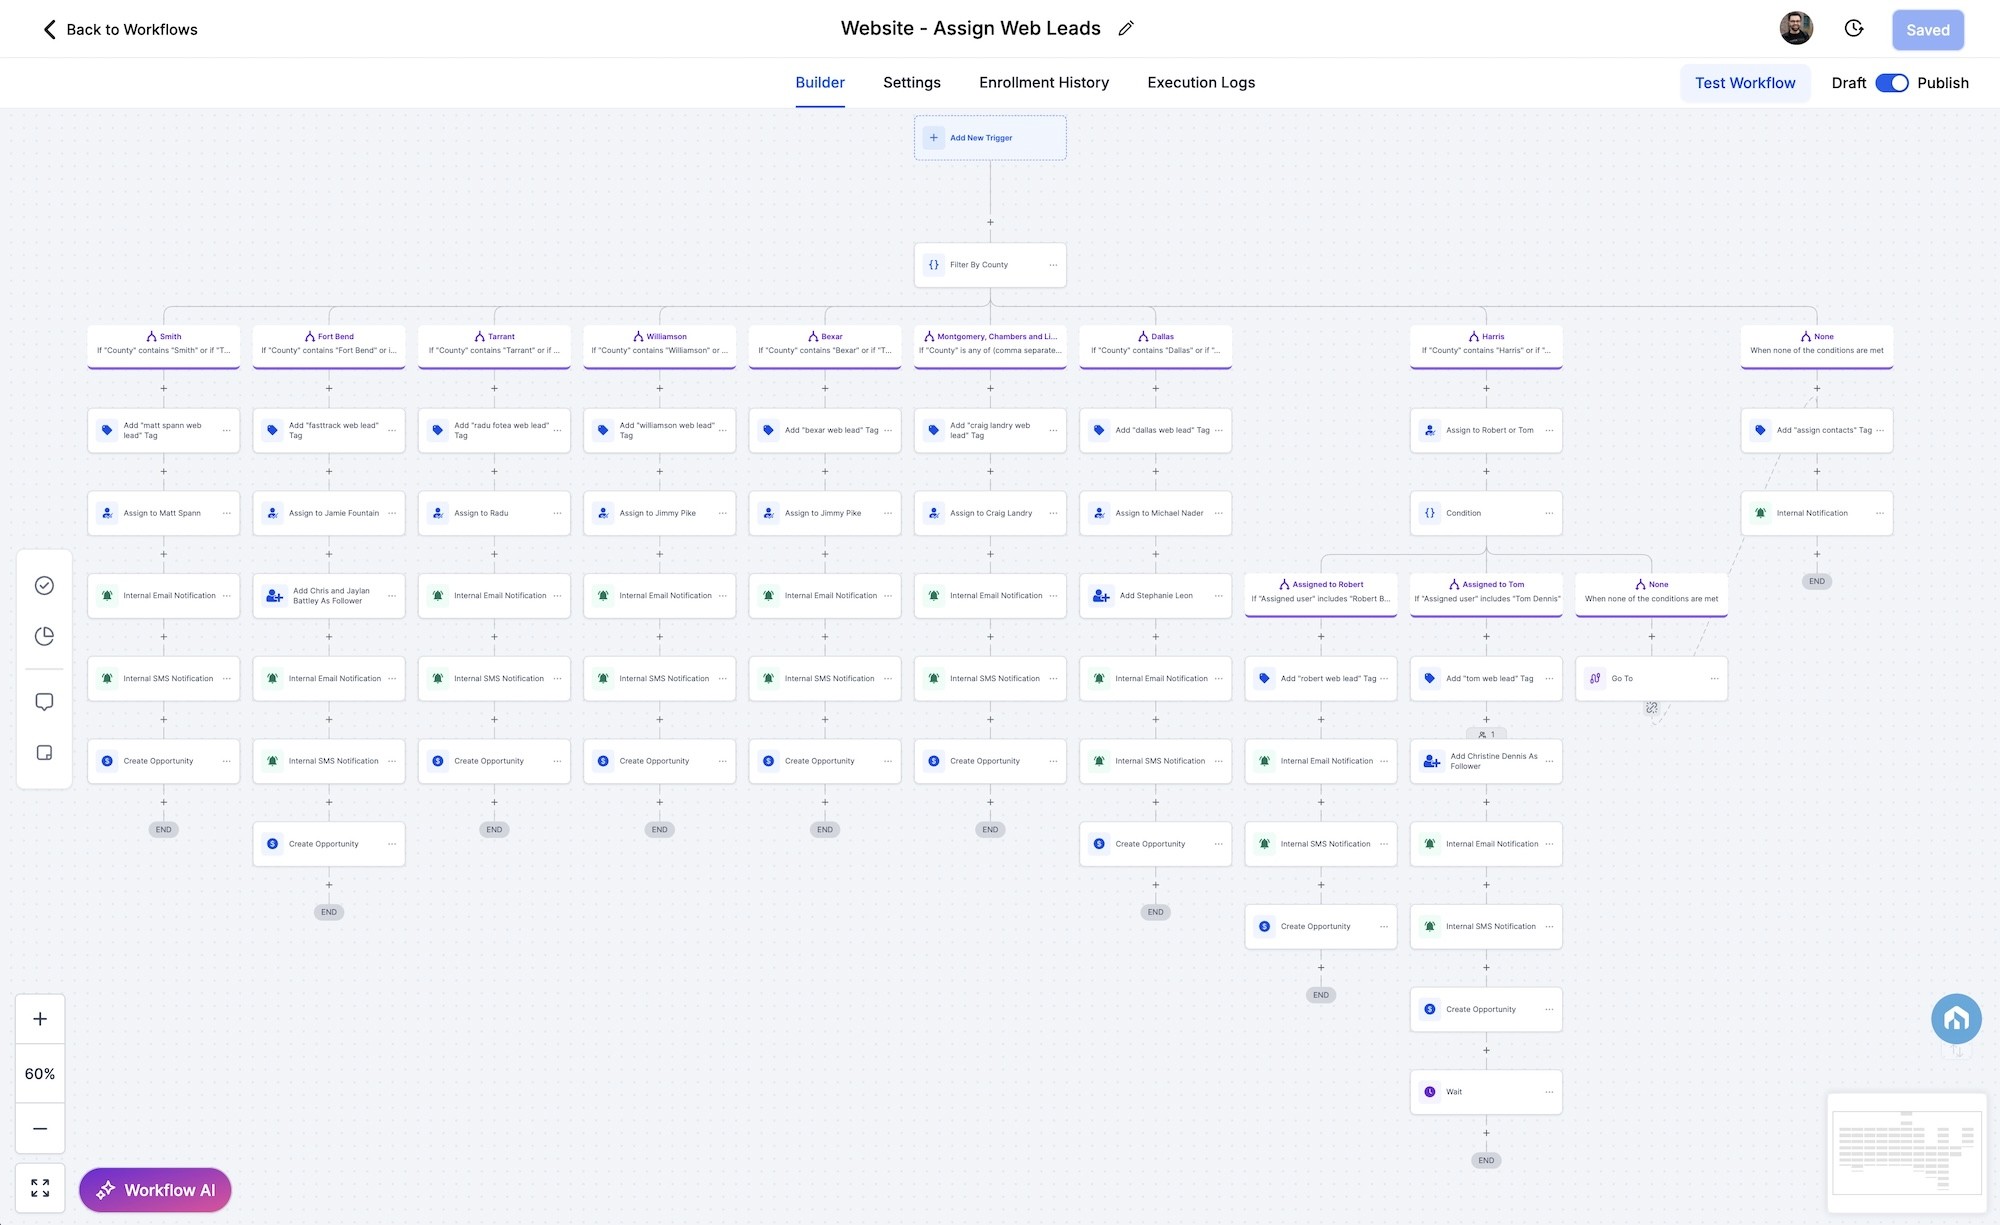The width and height of the screenshot is (2000, 1225).
Task: Zoom out with the minus button
Action: pyautogui.click(x=40, y=1129)
